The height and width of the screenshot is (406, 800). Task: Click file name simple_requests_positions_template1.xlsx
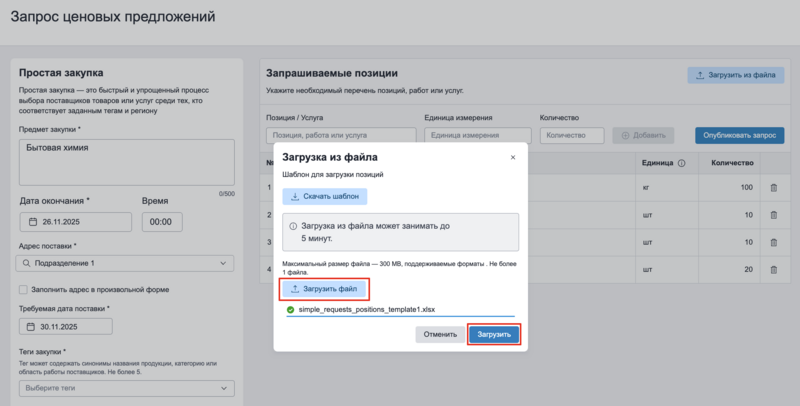pyautogui.click(x=367, y=310)
